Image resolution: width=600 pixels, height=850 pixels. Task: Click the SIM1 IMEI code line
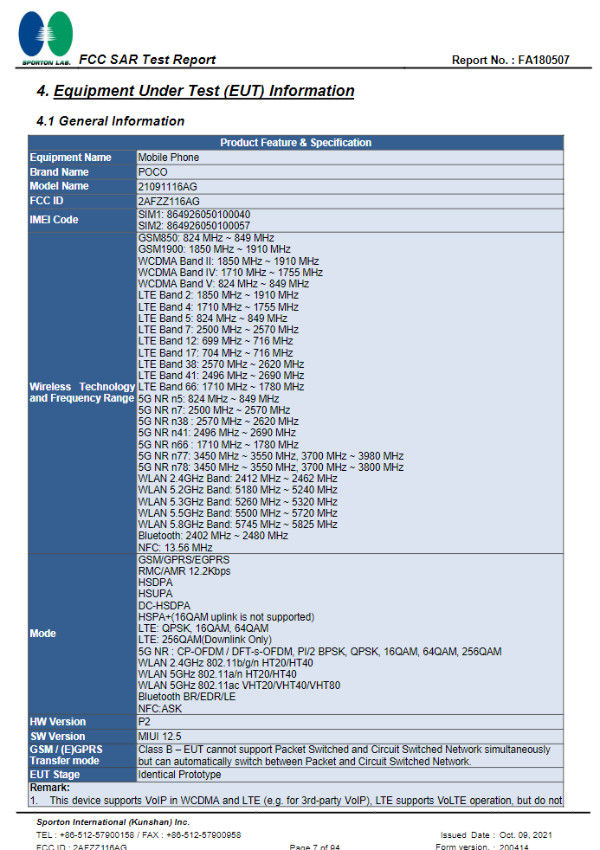click(x=194, y=215)
